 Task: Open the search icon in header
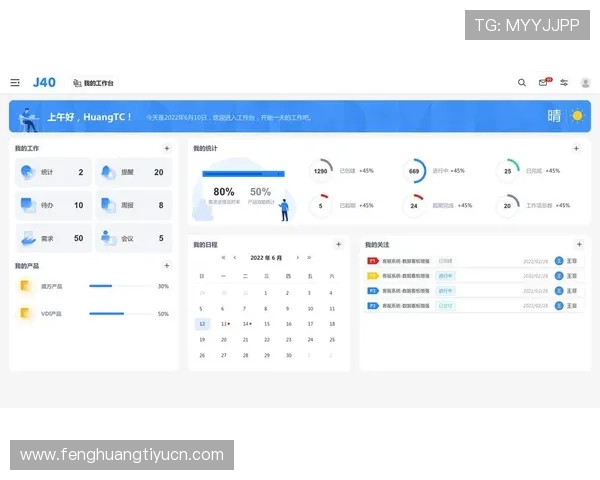[521, 83]
